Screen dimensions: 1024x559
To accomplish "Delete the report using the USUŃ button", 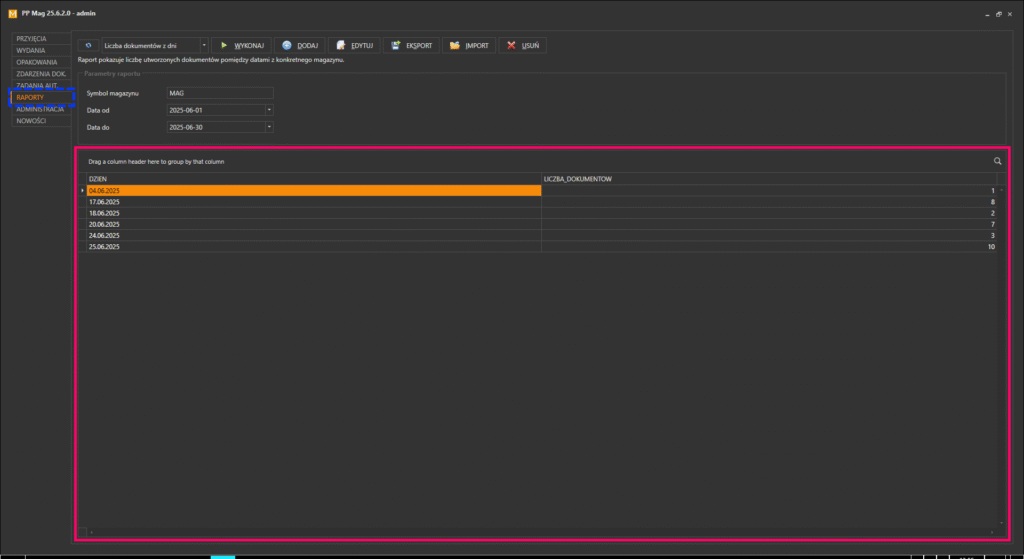I will 522,46.
